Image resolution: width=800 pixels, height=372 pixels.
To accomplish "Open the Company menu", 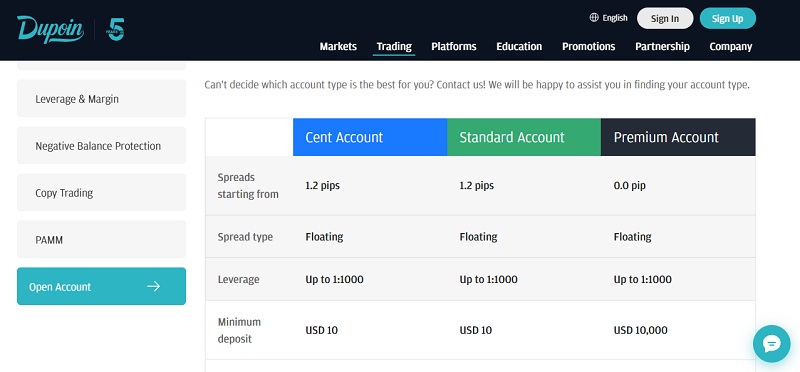I will click(731, 46).
